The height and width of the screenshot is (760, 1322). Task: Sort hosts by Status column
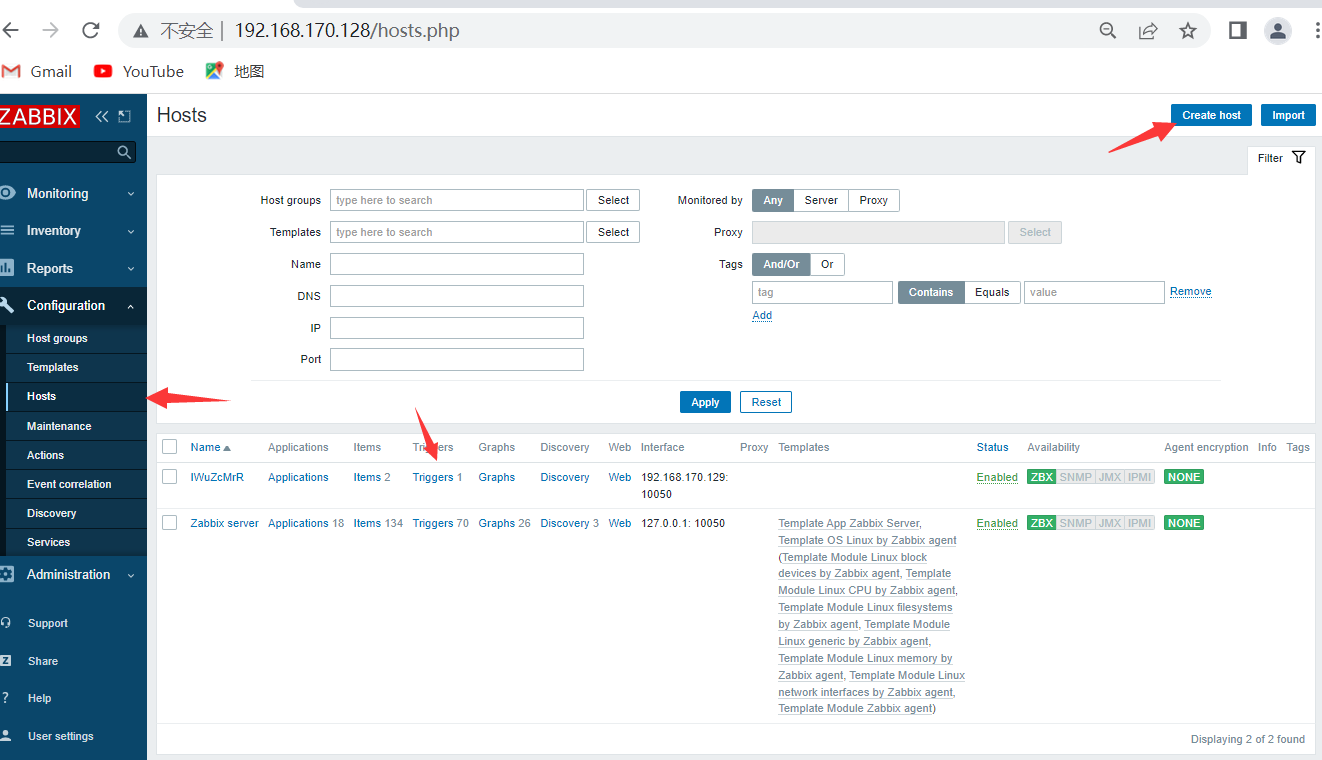click(x=992, y=447)
